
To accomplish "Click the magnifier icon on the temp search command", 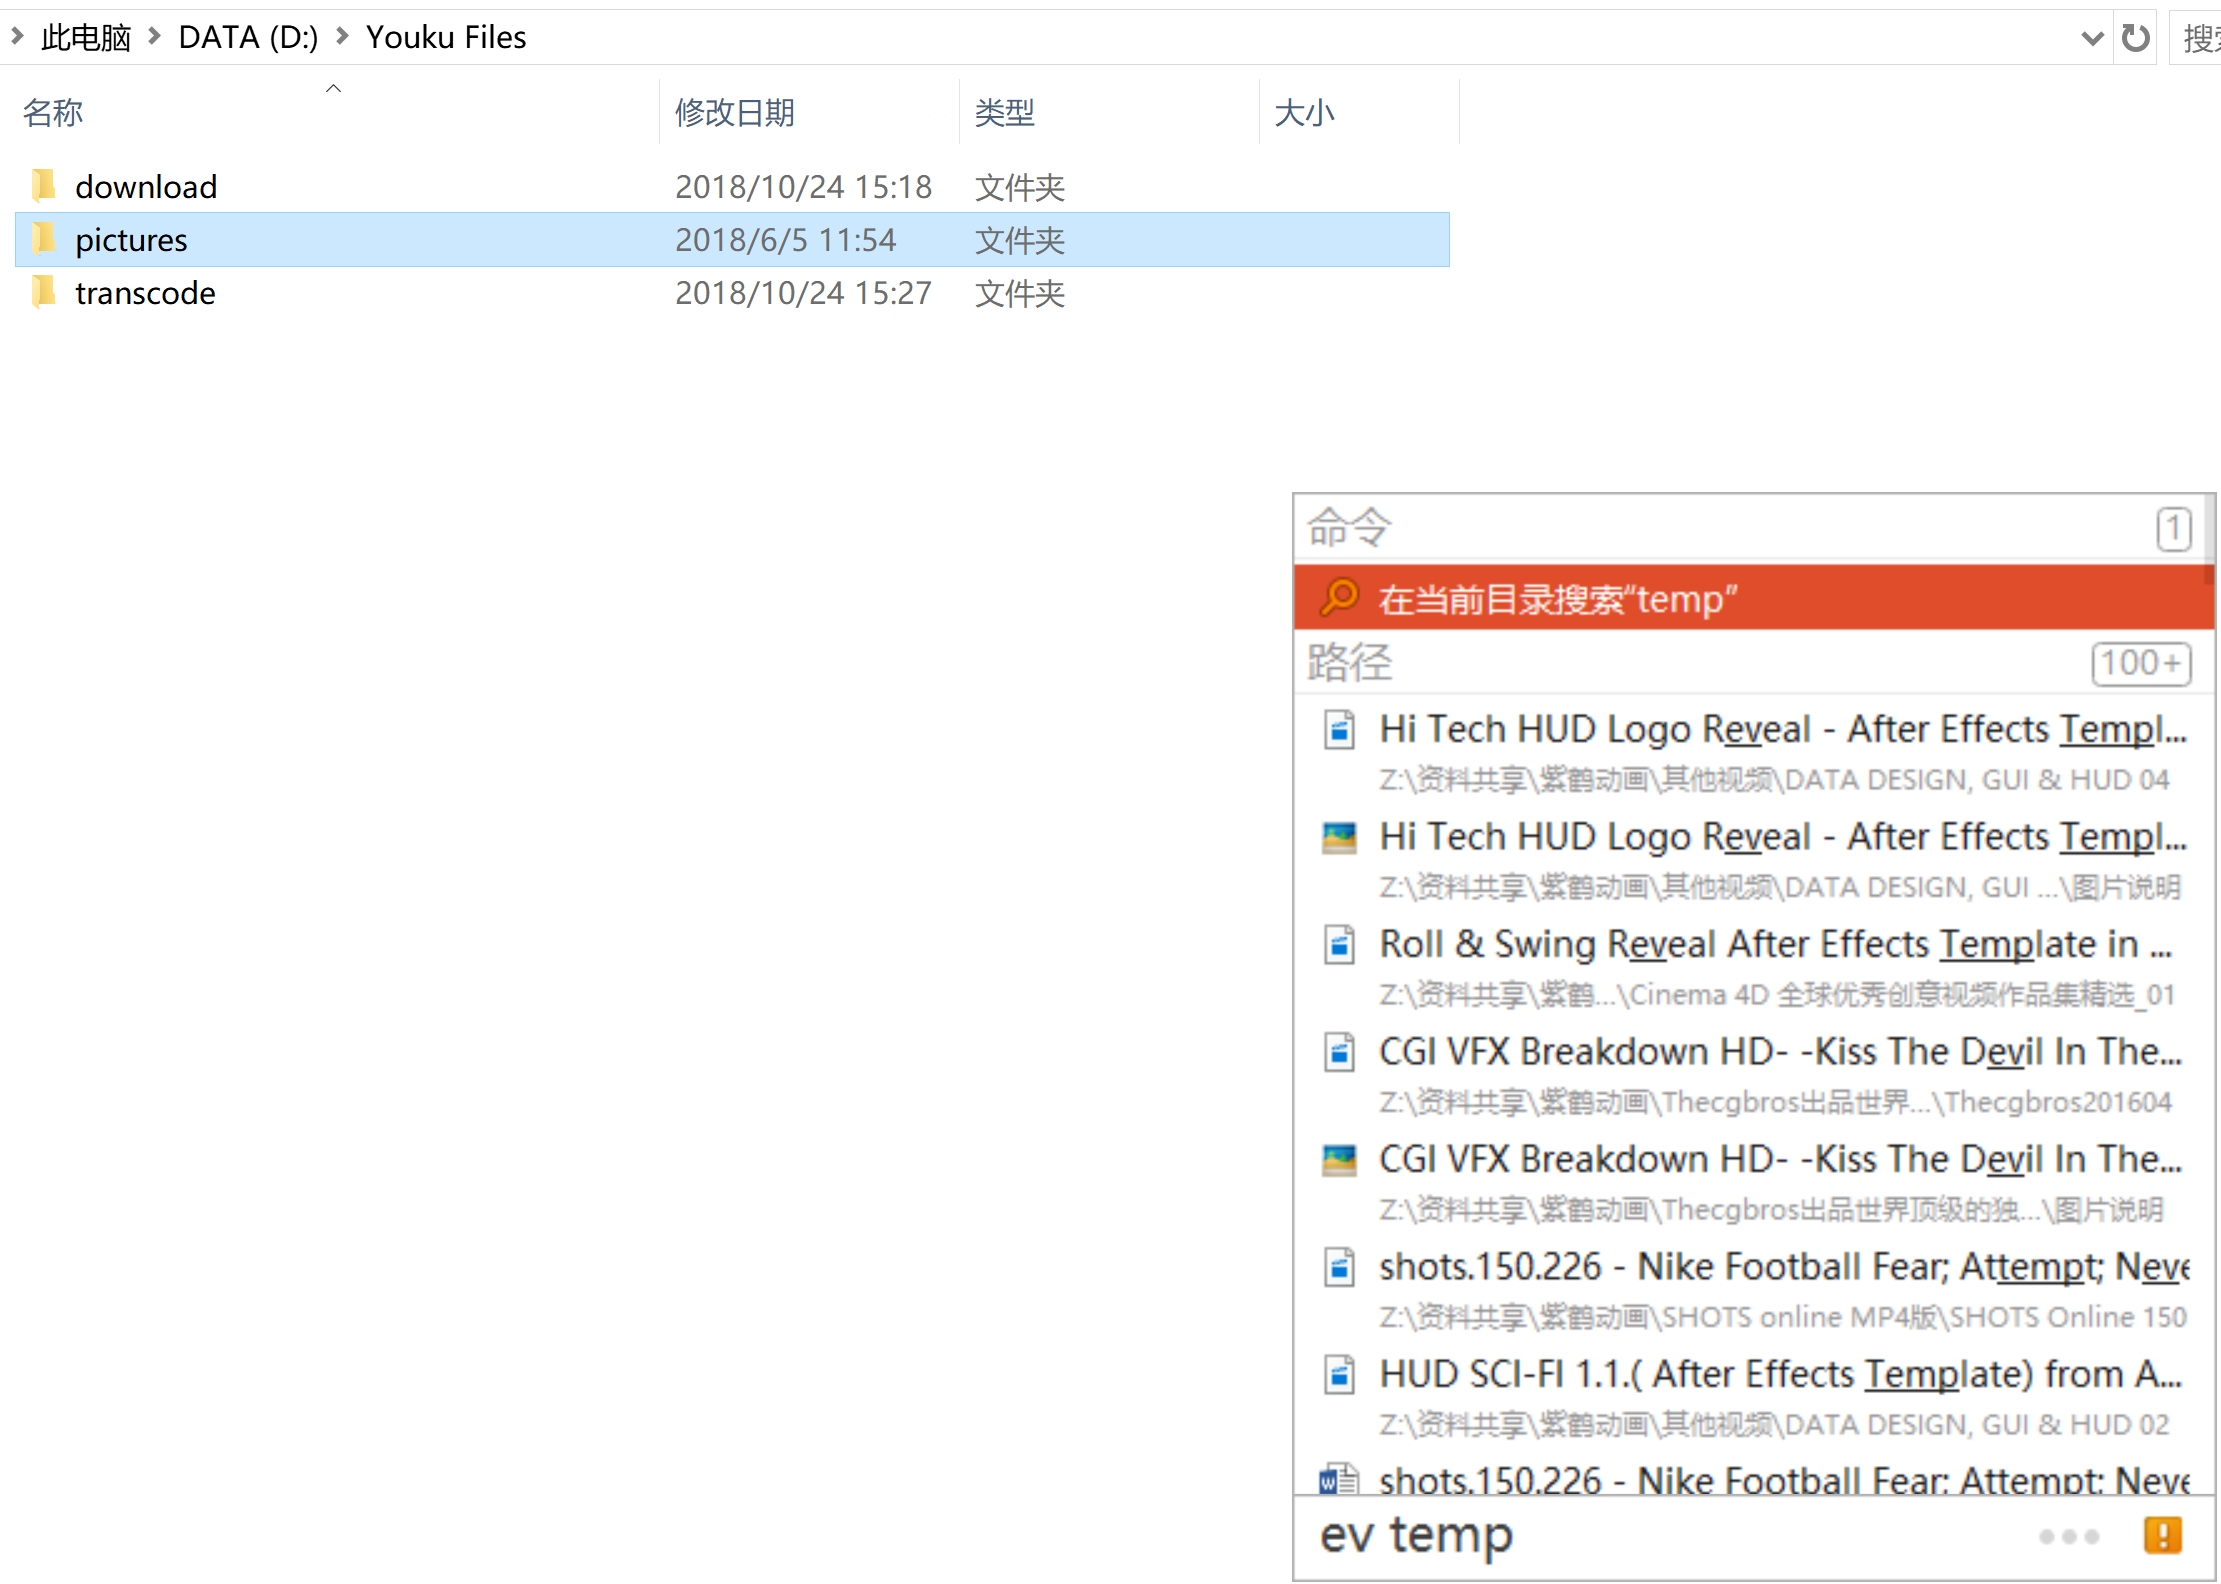I will 1340,597.
